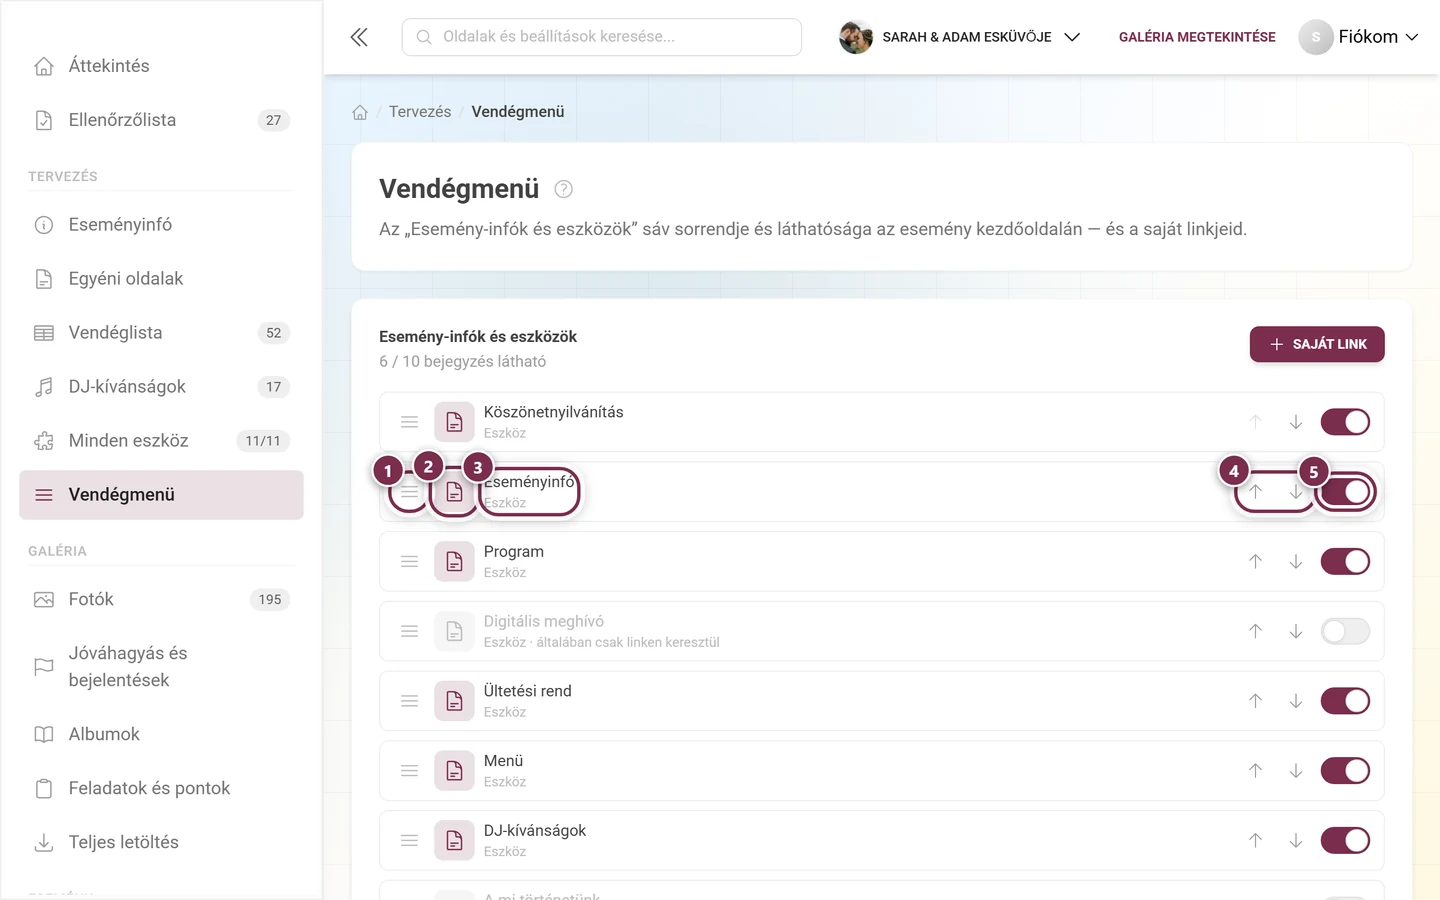
Task: Switch off the Menü toggle
Action: 1345,771
